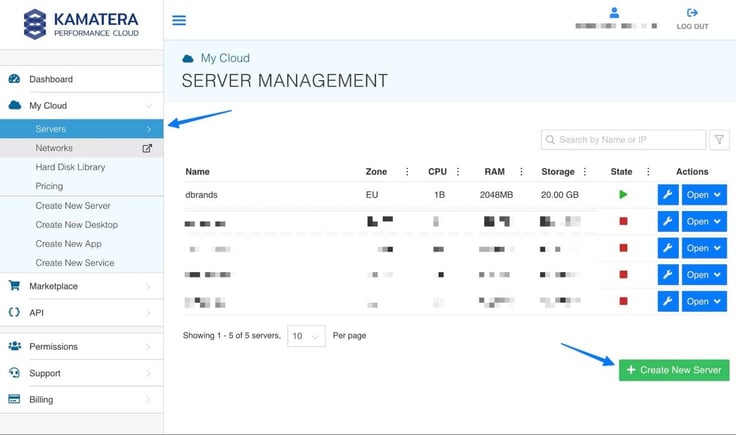Click the 1B CPU cell
Image resolution: width=736 pixels, height=435 pixels.
[439, 195]
